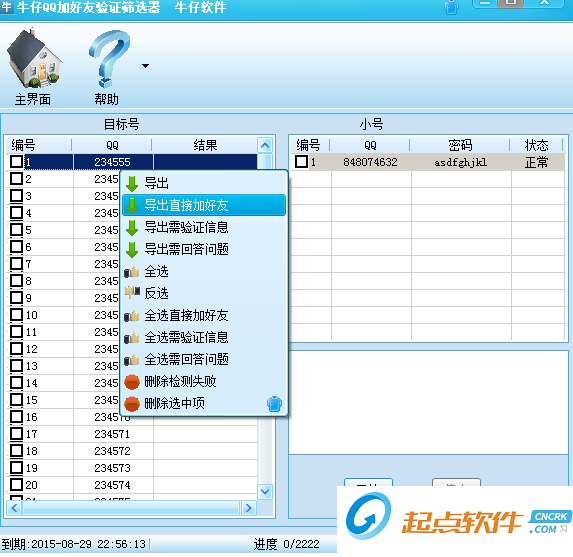
Task: Select 导出需验证信息 menu entry
Action: [204, 227]
